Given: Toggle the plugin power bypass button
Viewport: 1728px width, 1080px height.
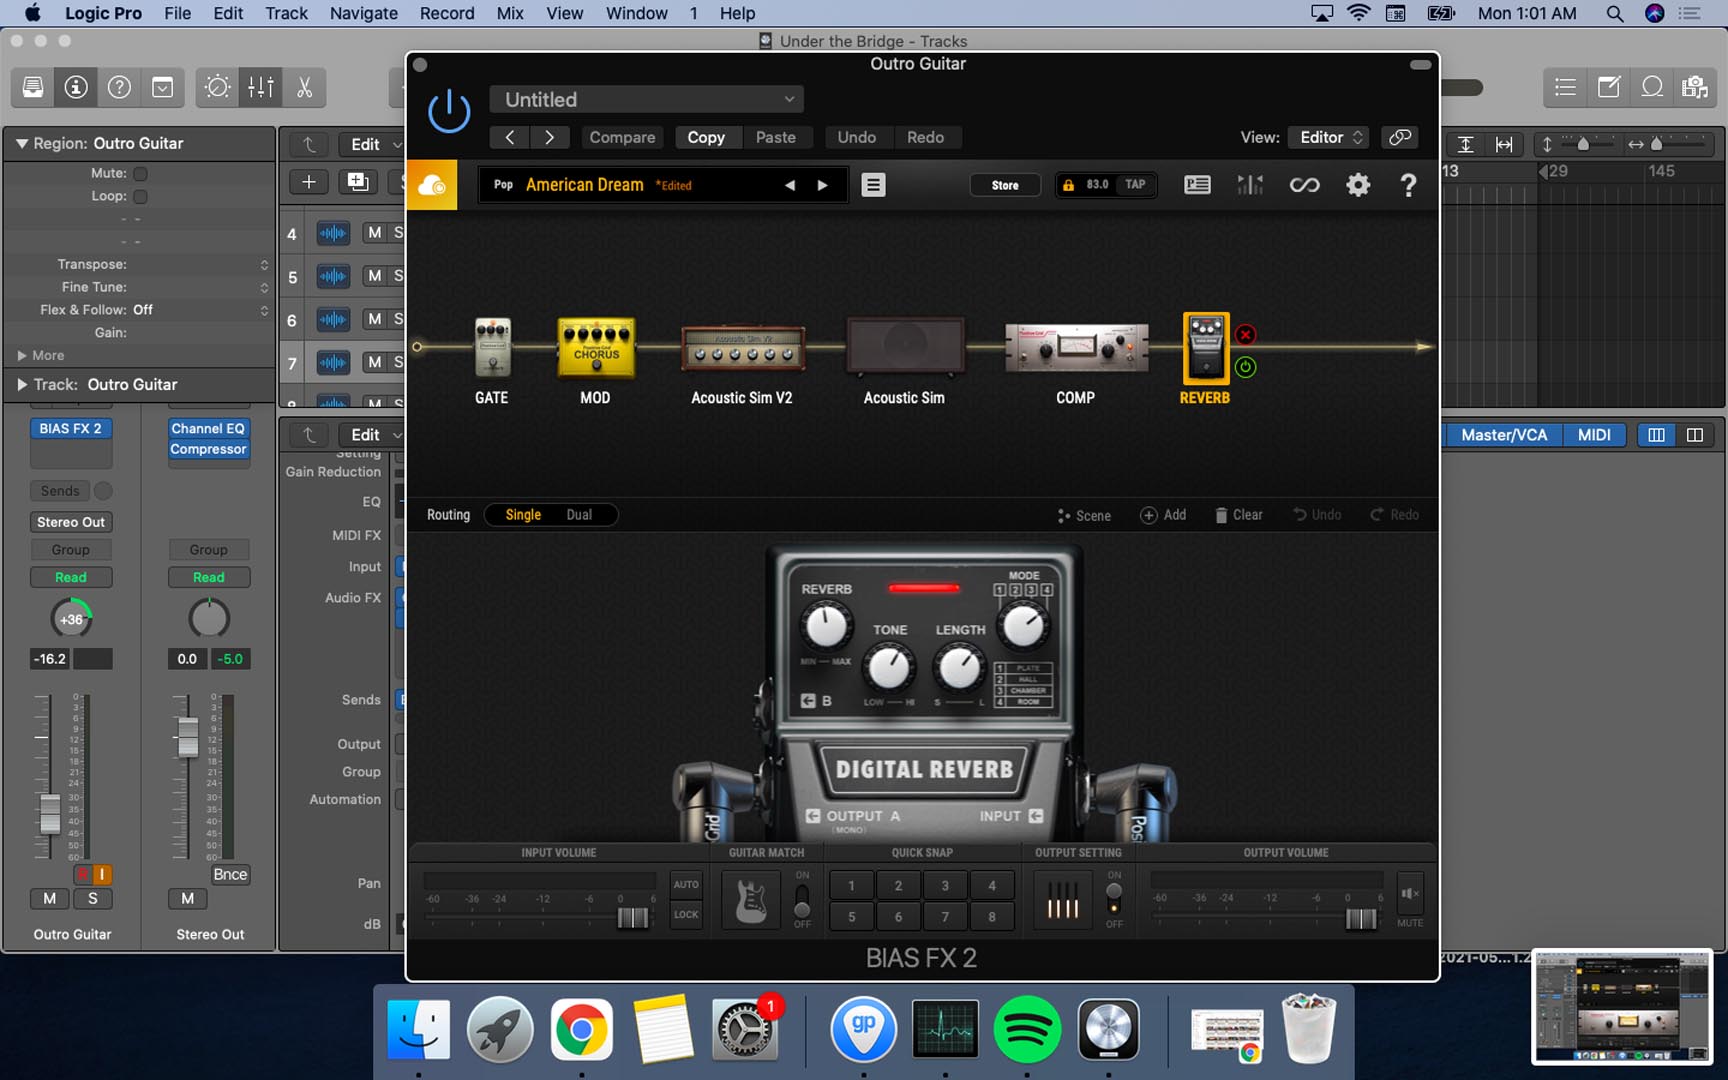Looking at the screenshot, I should (449, 111).
